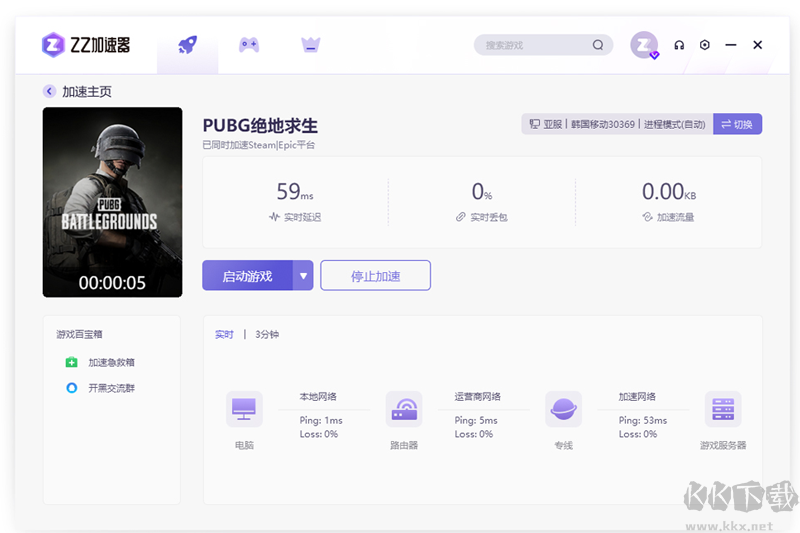This screenshot has height=533, width=800.
Task: Minimize the ZZ加速器 window
Action: pyautogui.click(x=731, y=45)
